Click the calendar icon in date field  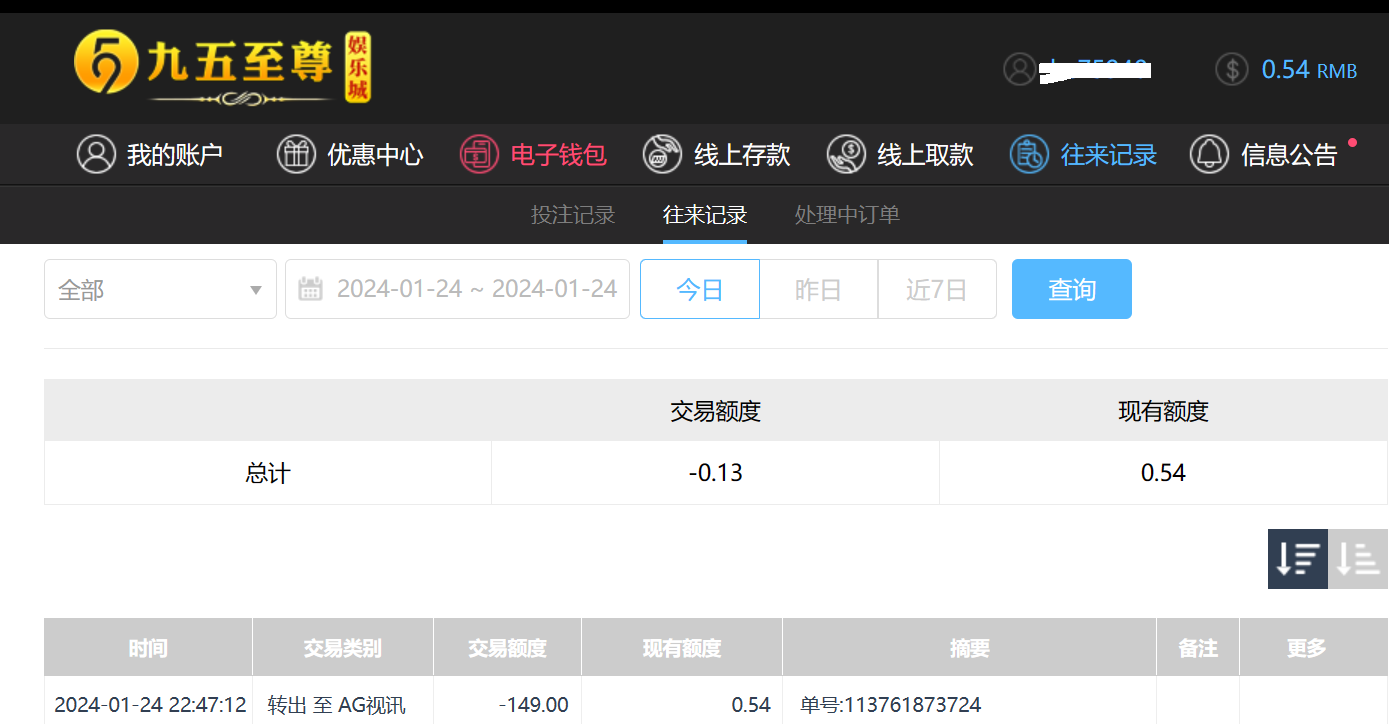click(x=311, y=290)
